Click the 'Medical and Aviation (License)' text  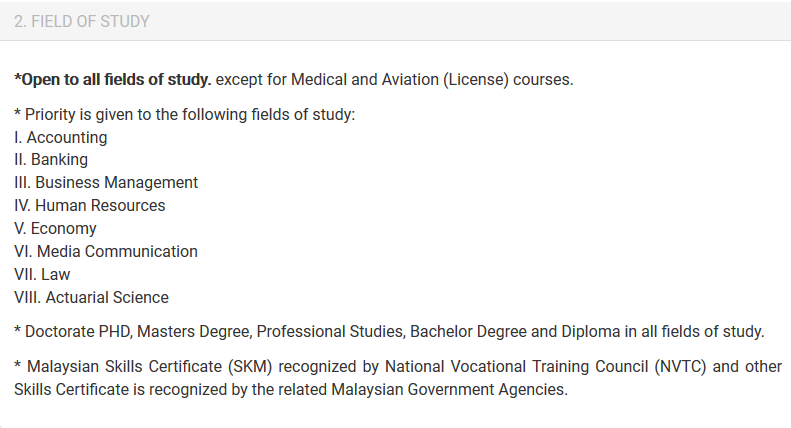click(x=400, y=80)
